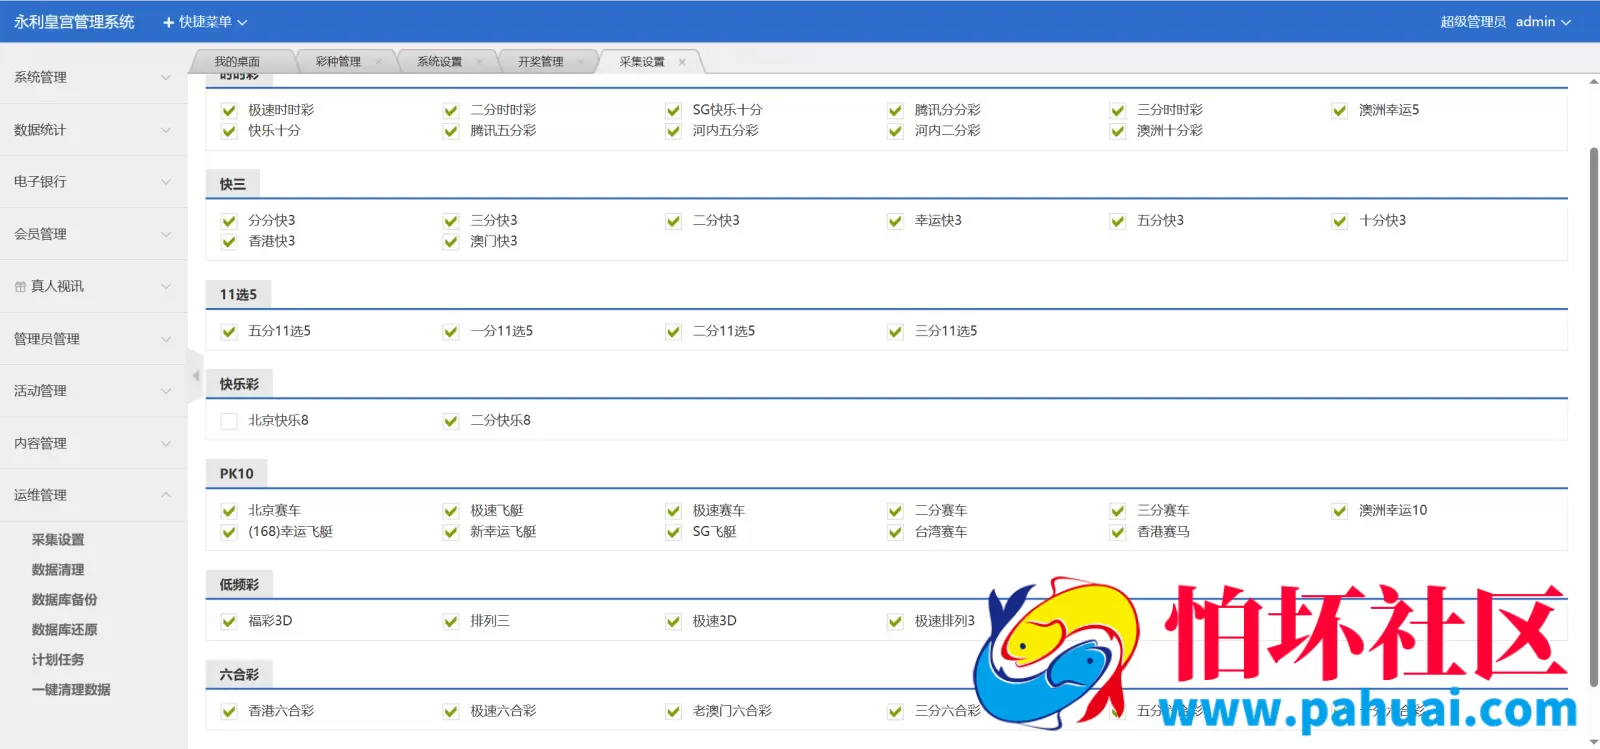1600x749 pixels.
Task: Expand the 会员管理 sidebar menu
Action: pos(93,234)
